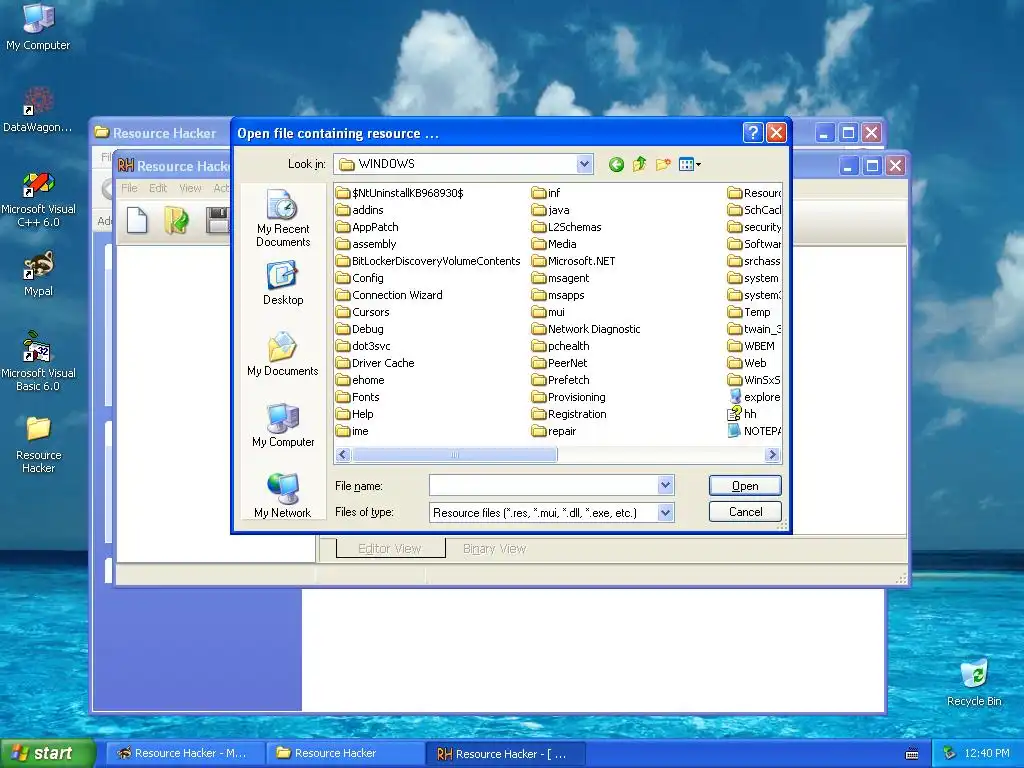The height and width of the screenshot is (768, 1024).
Task: Open the View Menu icon
Action: (x=689, y=165)
